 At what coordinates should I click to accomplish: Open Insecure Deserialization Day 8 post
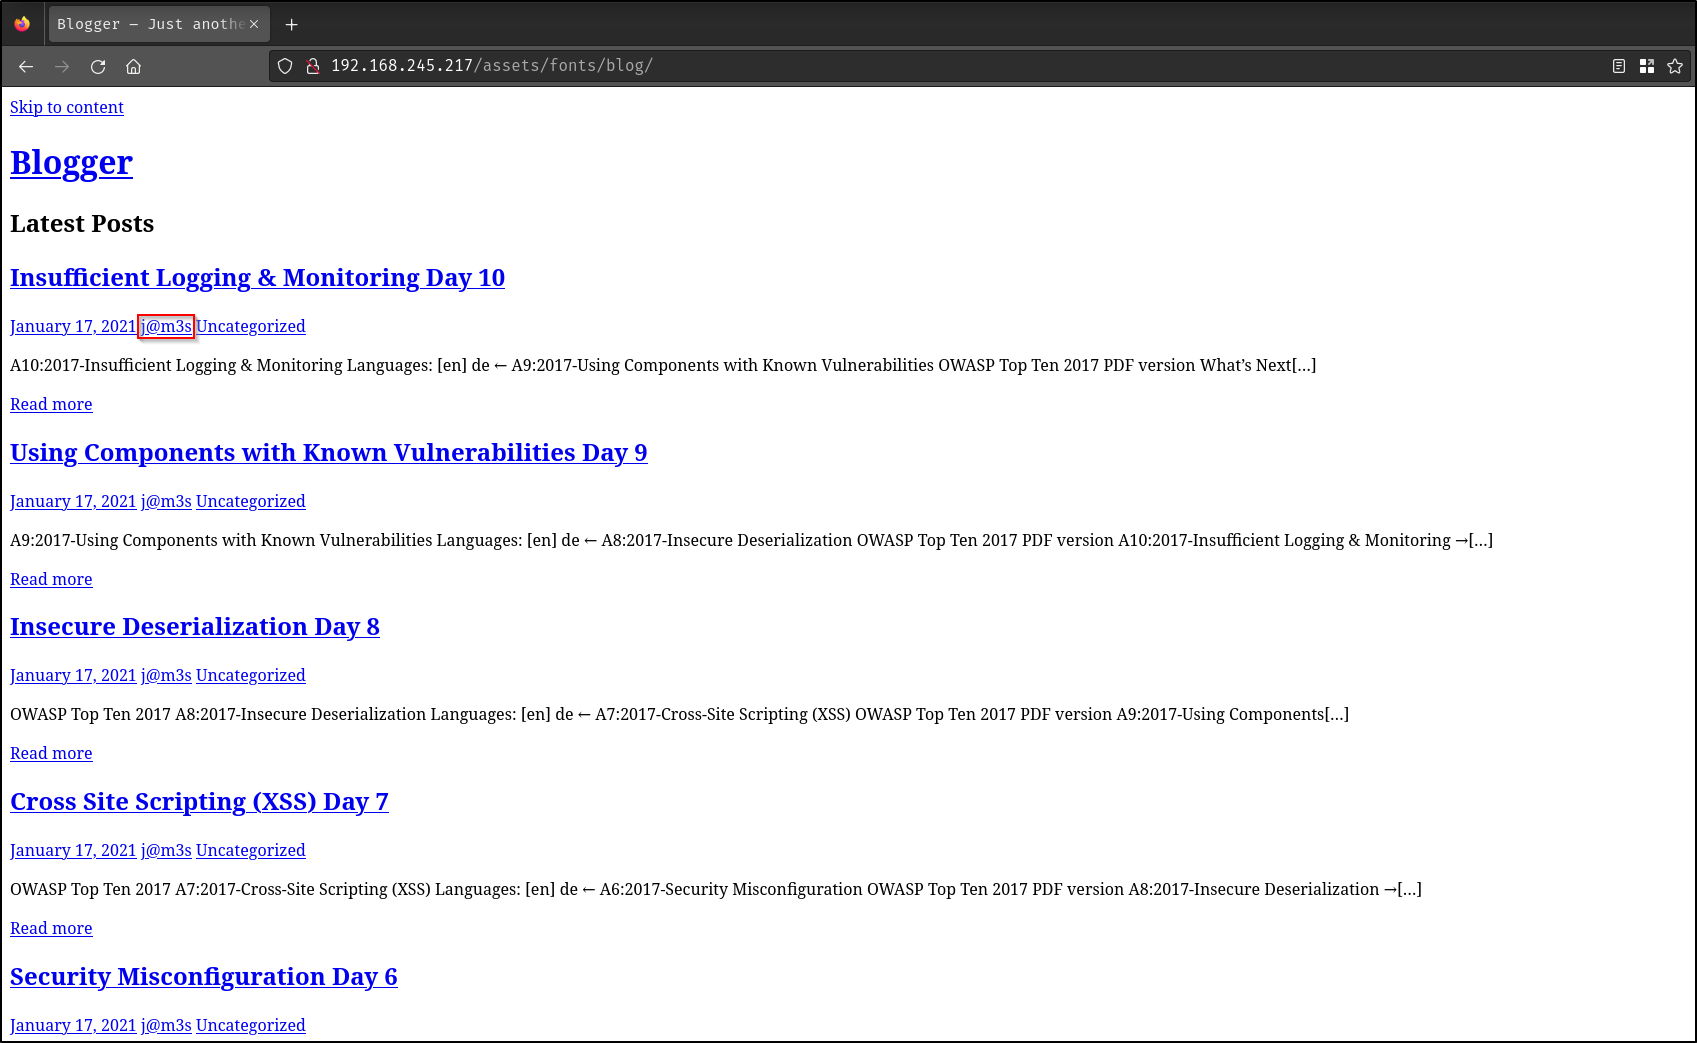point(195,626)
